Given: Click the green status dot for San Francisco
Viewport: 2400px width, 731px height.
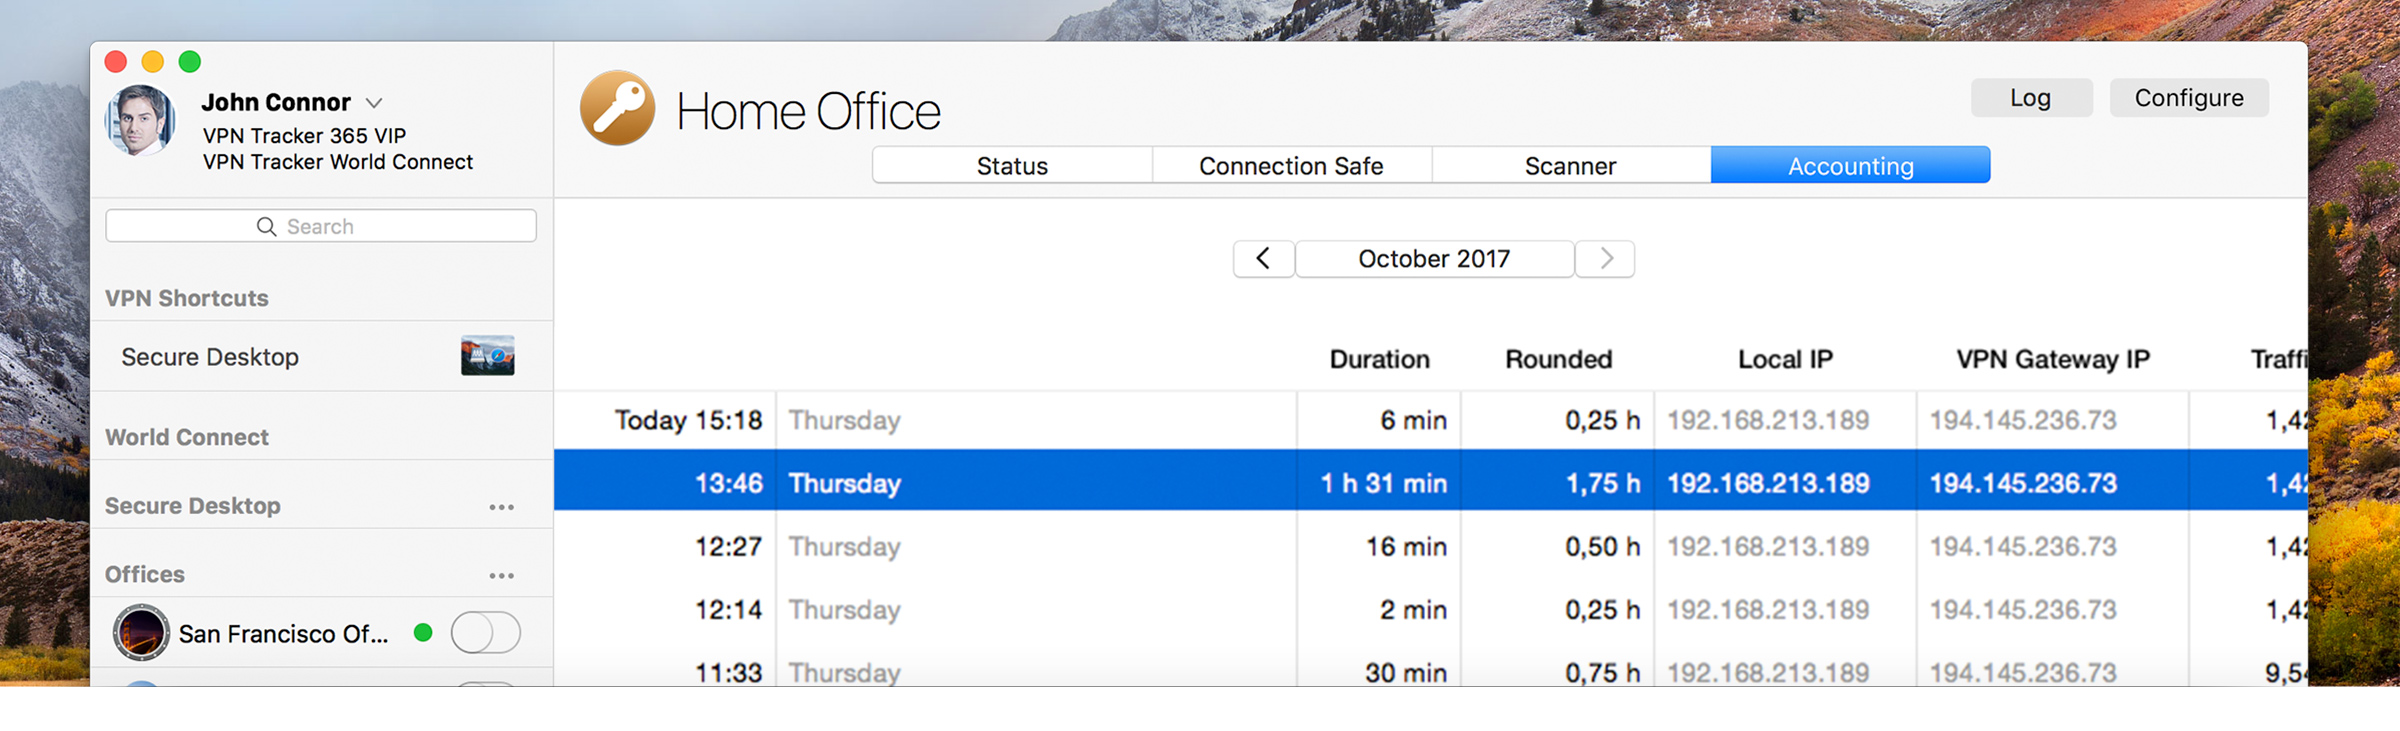Looking at the screenshot, I should click(x=423, y=632).
